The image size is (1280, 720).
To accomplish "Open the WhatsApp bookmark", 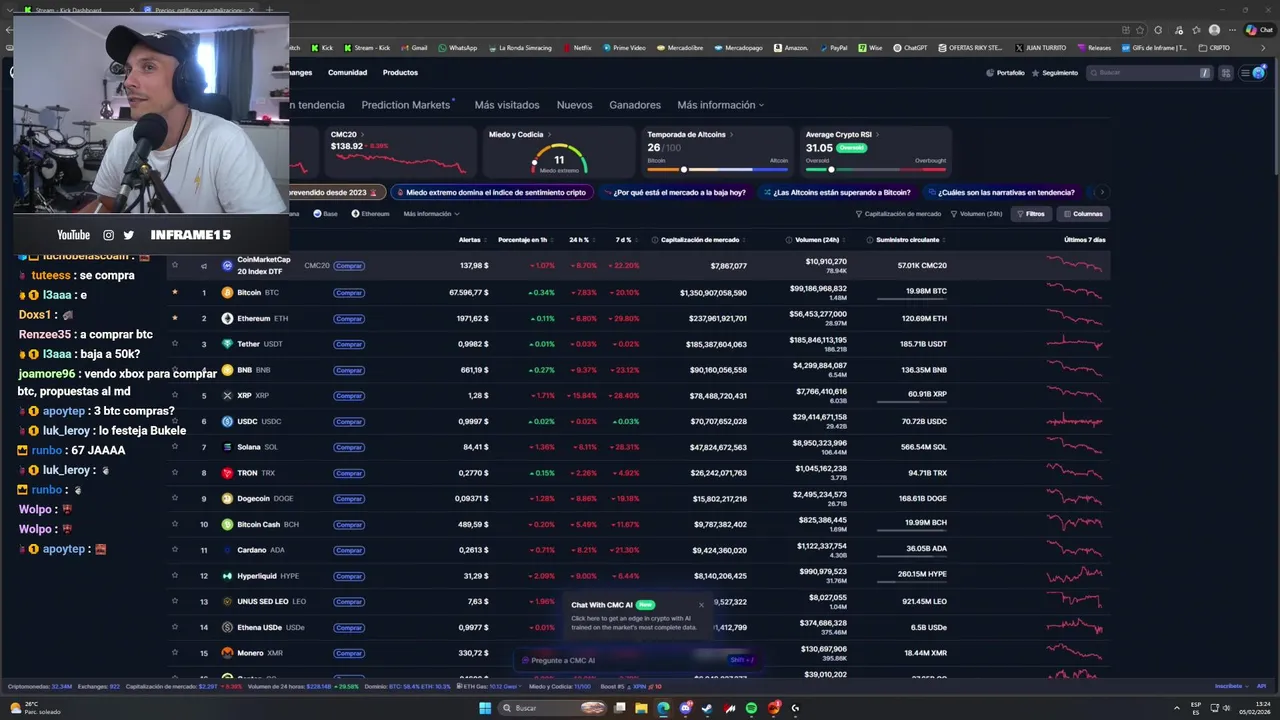I will 458,48.
